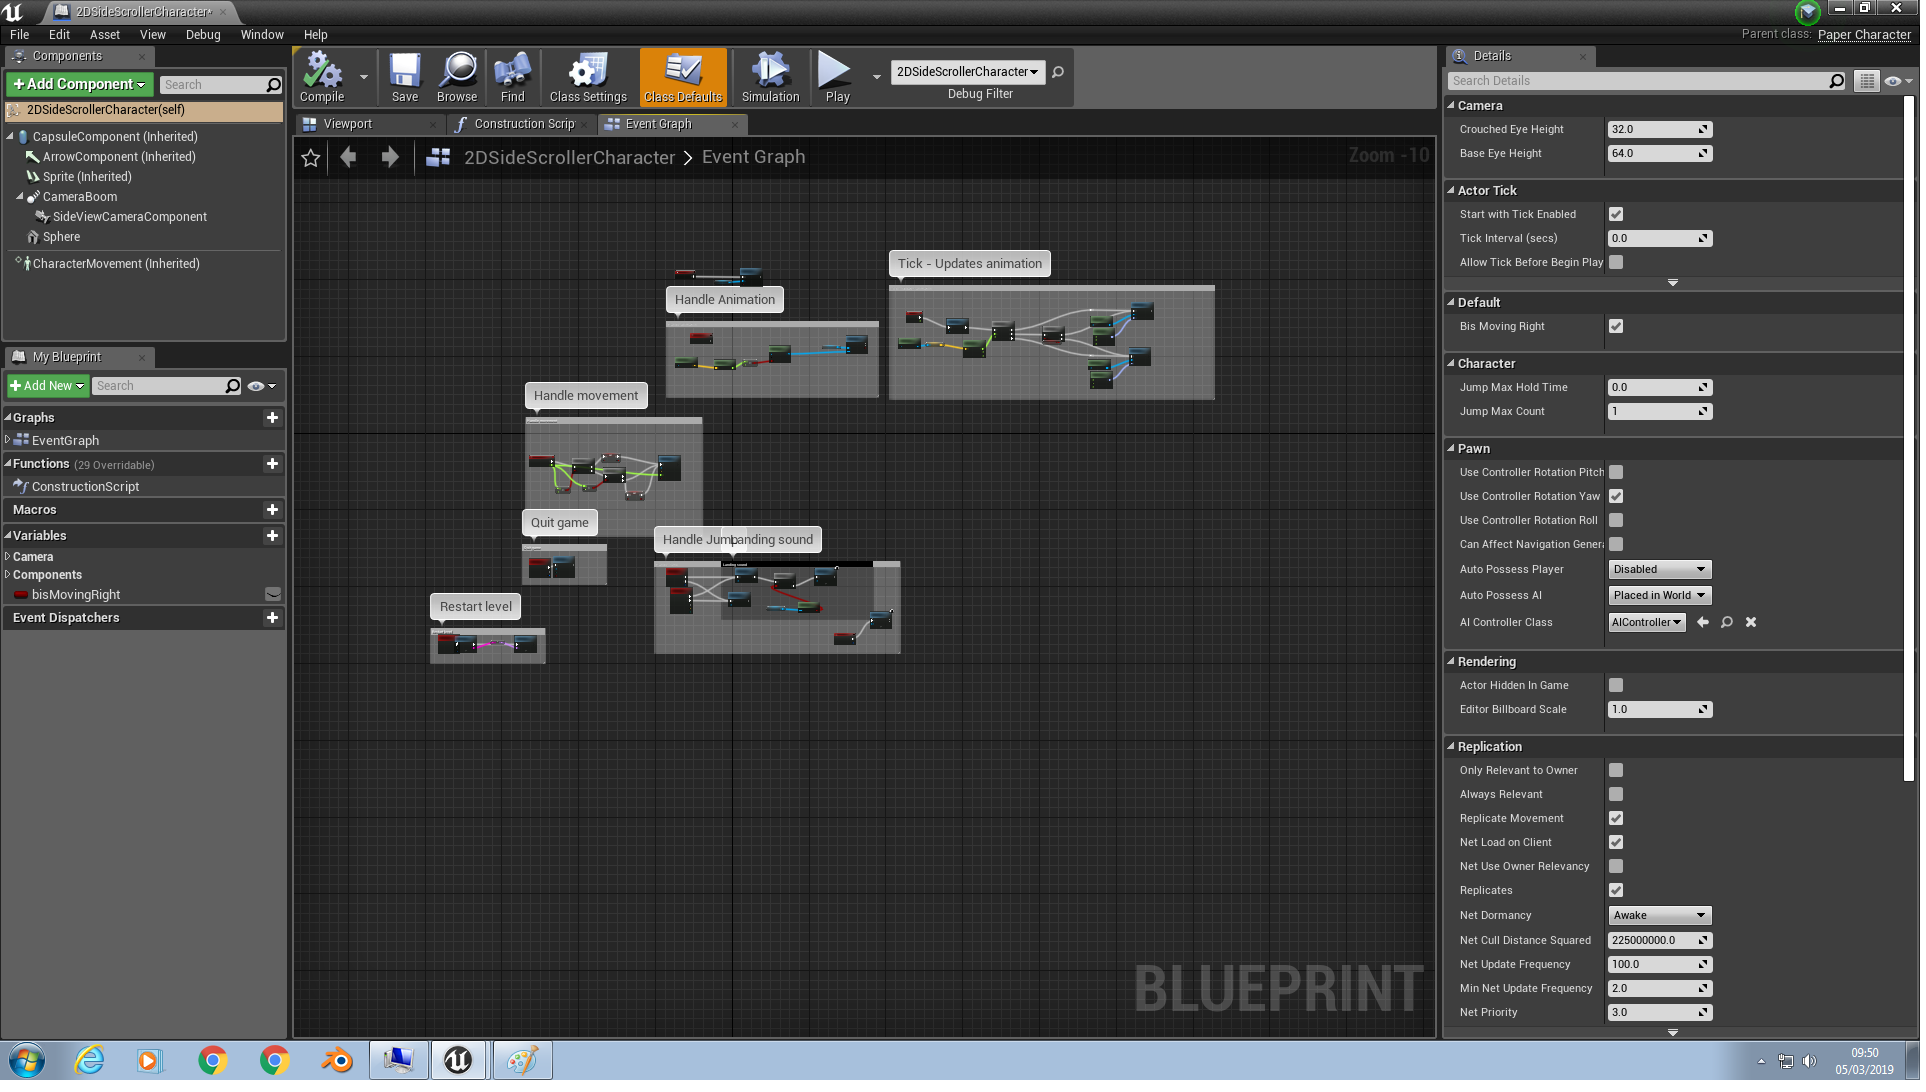The height and width of the screenshot is (1092, 1926).
Task: Click the Add Component button
Action: click(80, 85)
